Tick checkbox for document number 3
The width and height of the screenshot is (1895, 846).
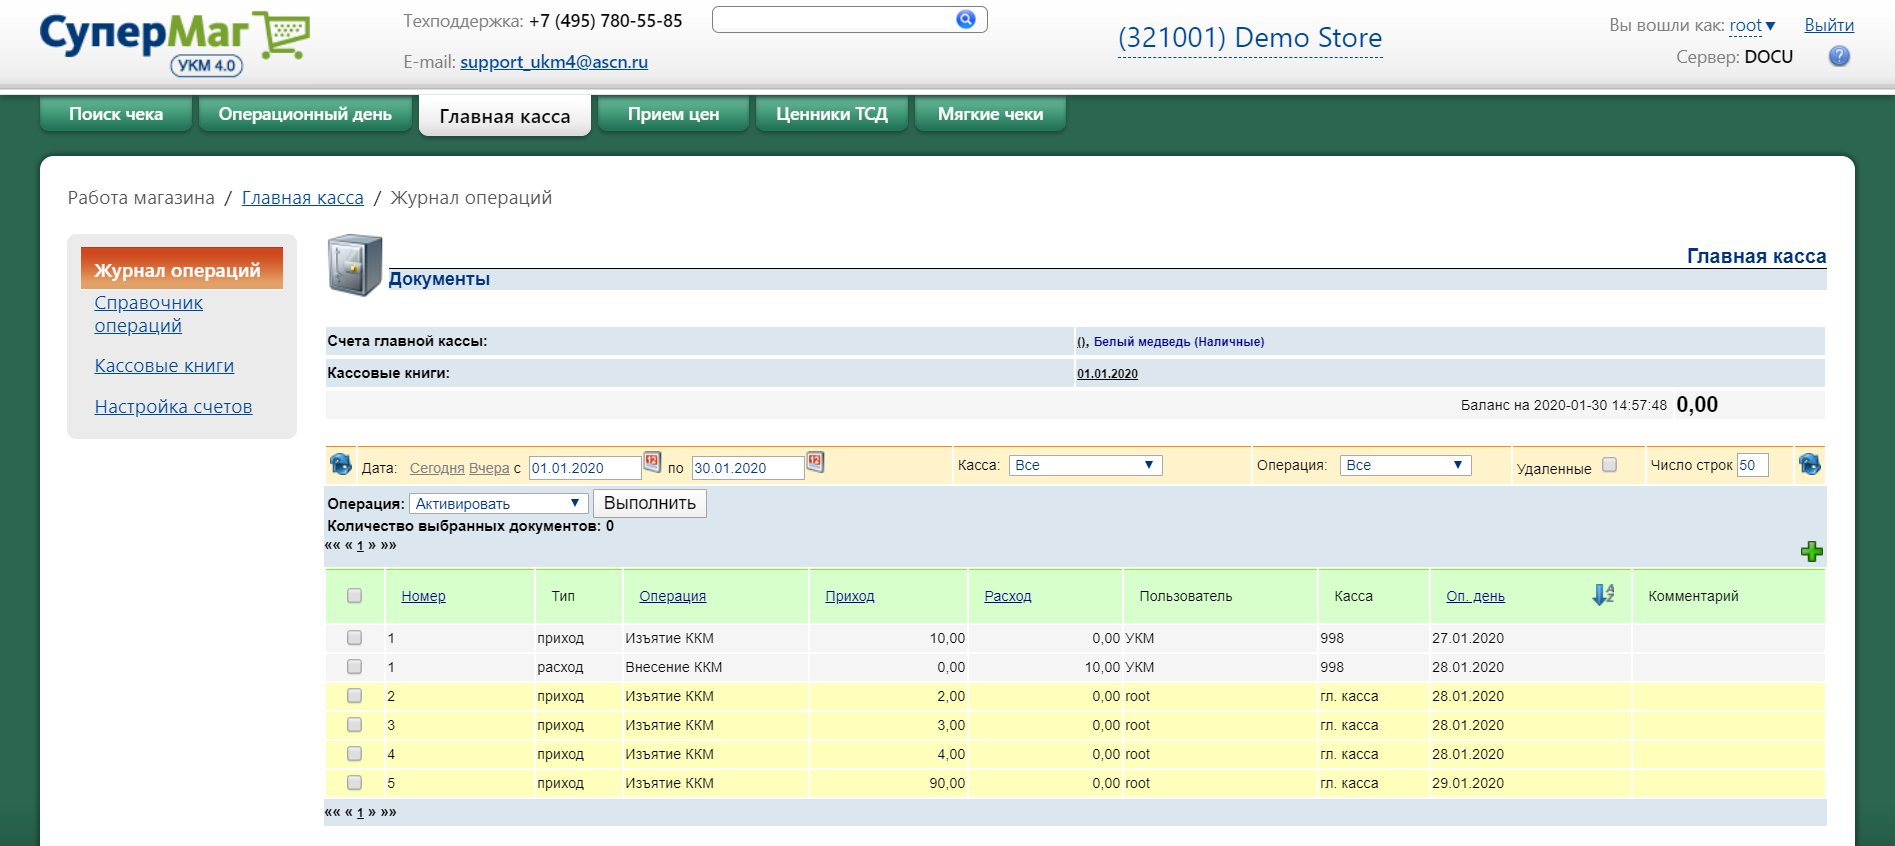click(x=354, y=724)
